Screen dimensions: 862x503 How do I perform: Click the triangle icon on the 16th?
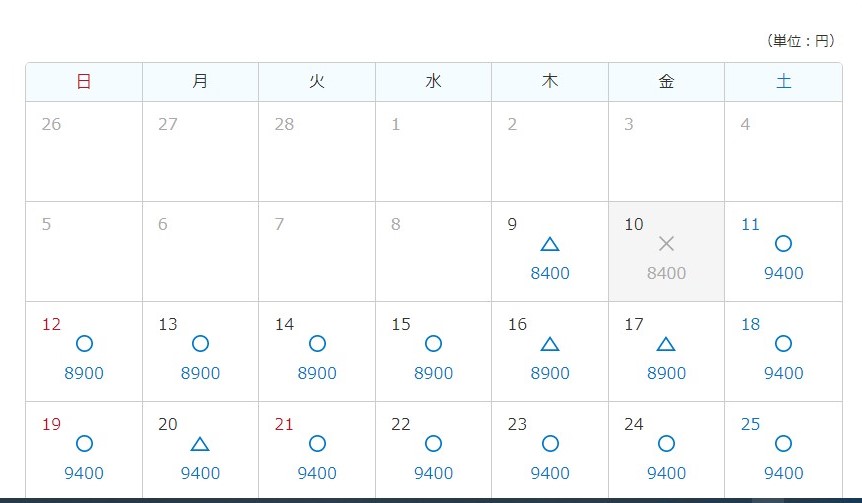(550, 344)
